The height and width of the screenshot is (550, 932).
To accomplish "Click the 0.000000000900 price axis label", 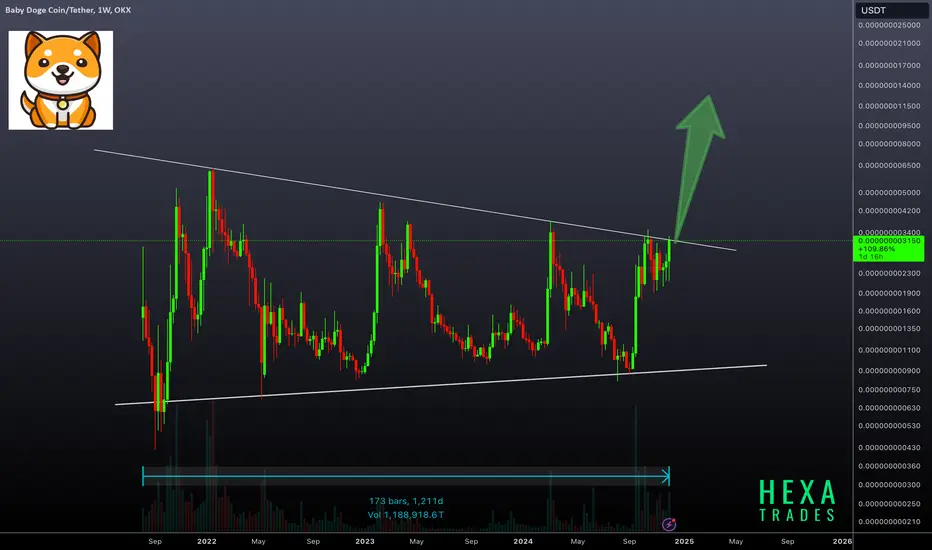I will [889, 371].
